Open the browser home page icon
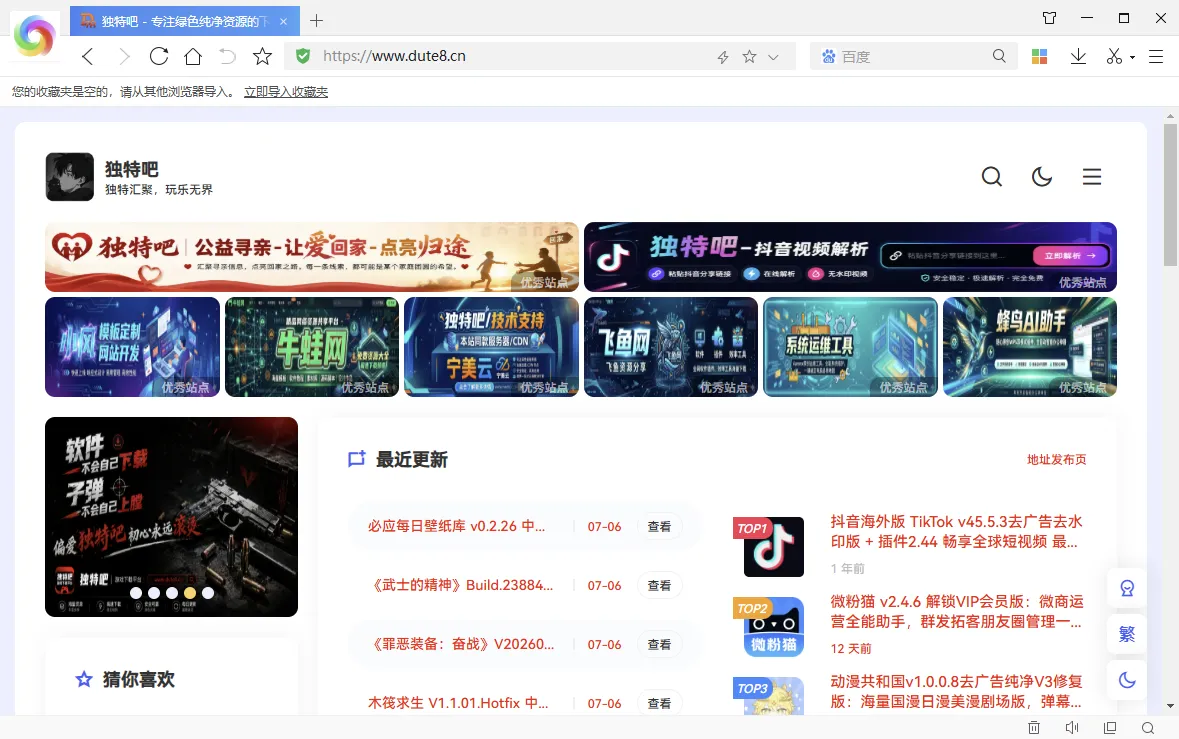1179x739 pixels. tap(193, 56)
